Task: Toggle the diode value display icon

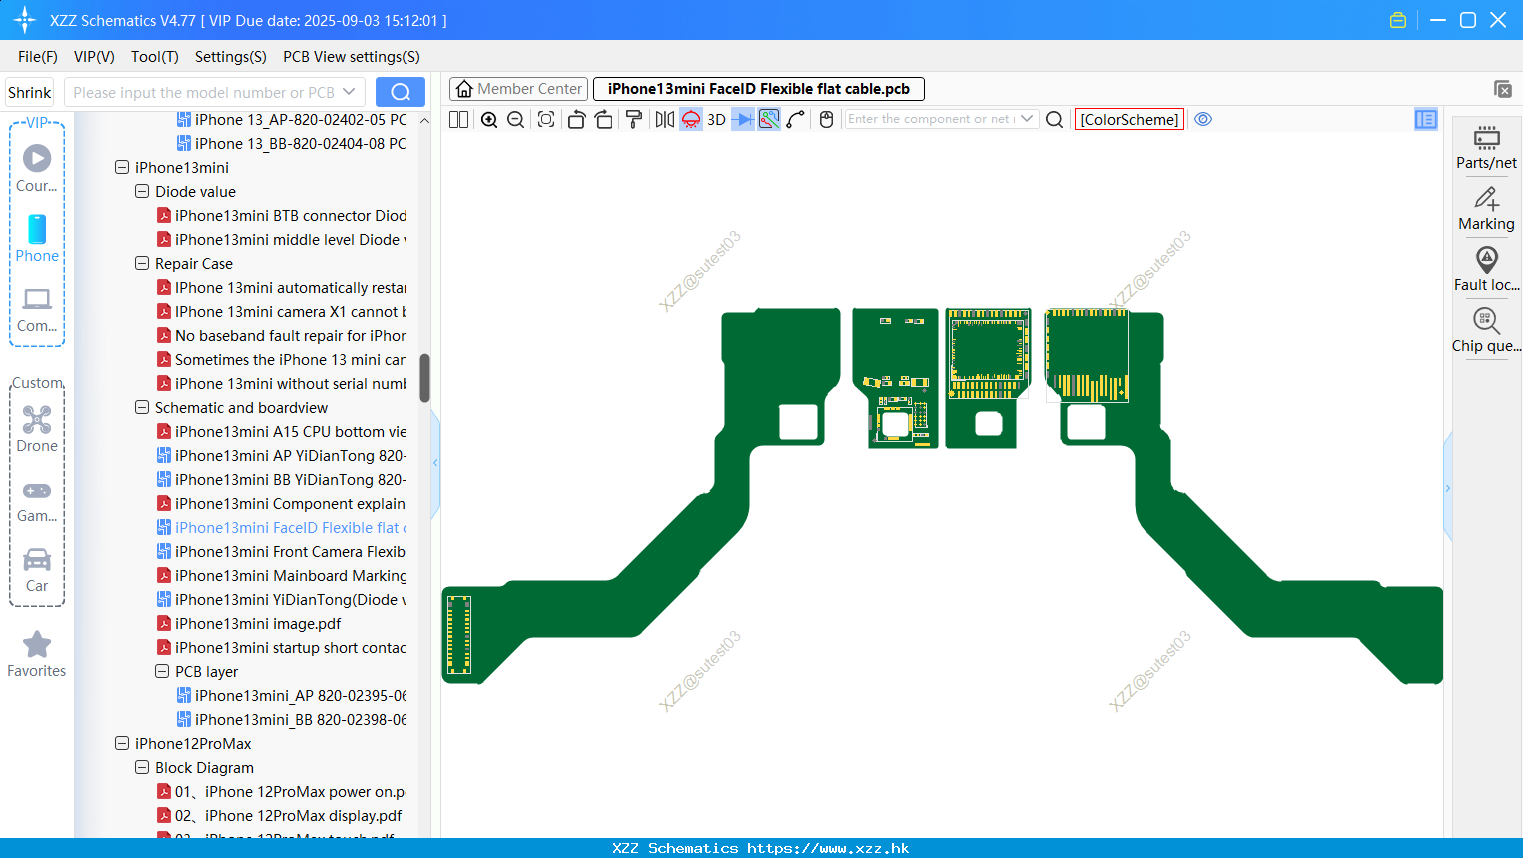Action: coord(742,119)
